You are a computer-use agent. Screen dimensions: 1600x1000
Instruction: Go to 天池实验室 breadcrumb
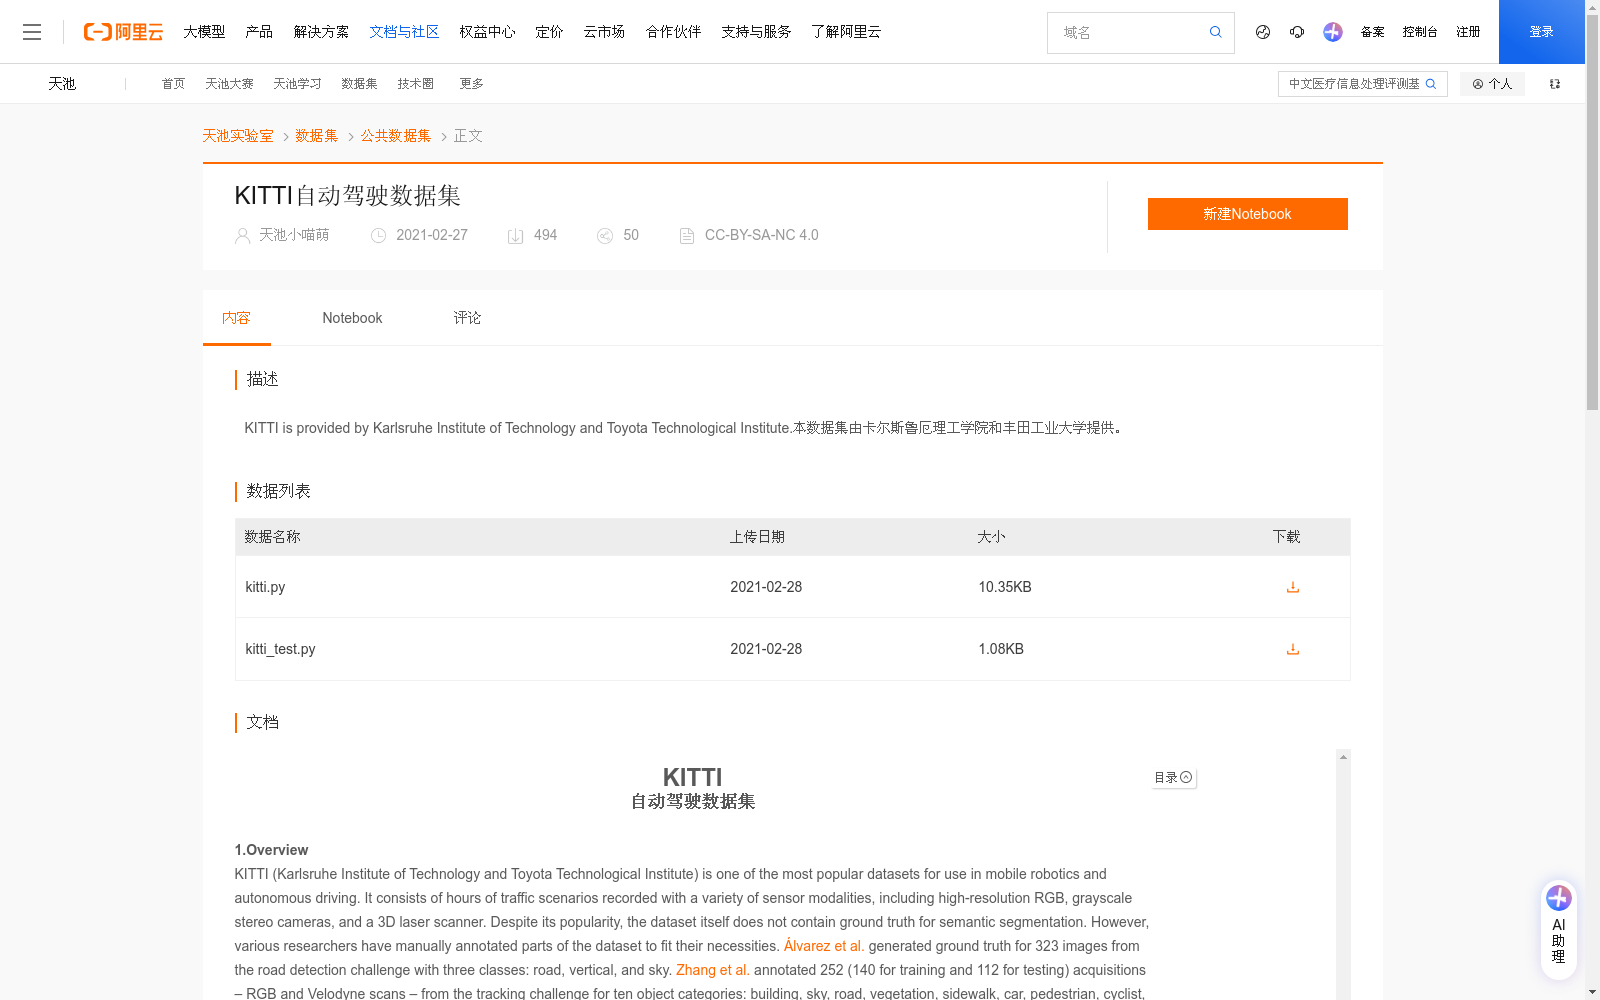click(238, 136)
